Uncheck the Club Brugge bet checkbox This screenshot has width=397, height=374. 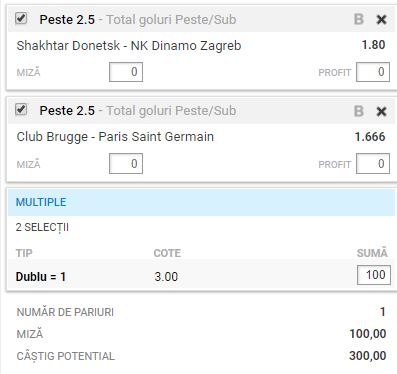point(21,109)
